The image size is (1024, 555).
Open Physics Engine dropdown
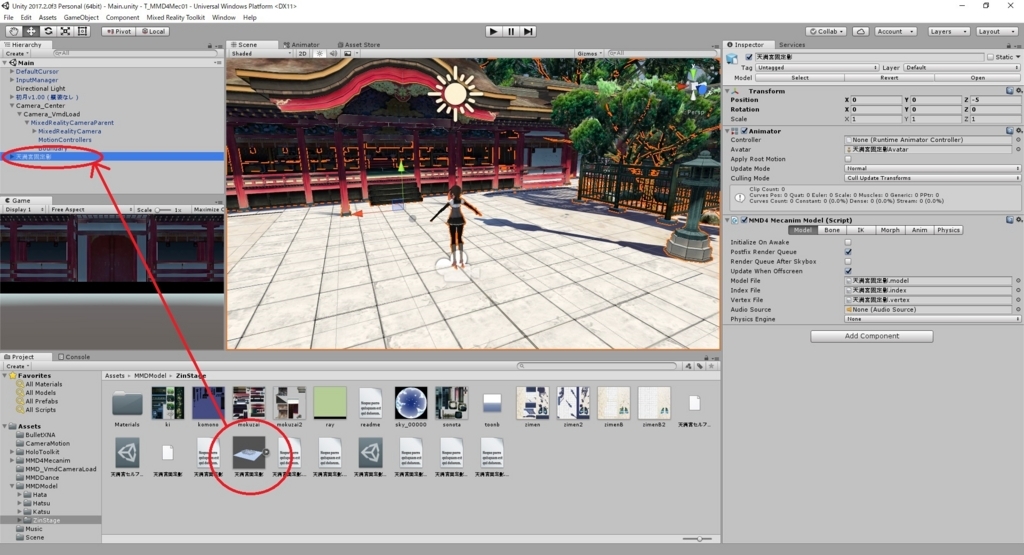[932, 319]
